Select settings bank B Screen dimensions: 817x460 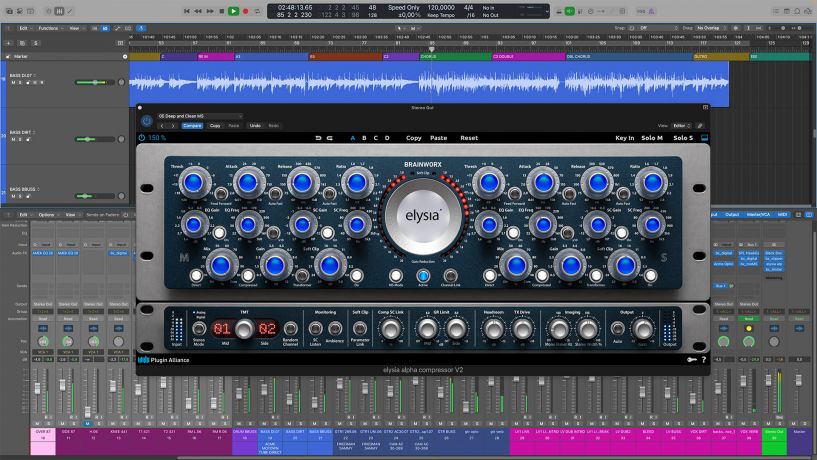[364, 138]
